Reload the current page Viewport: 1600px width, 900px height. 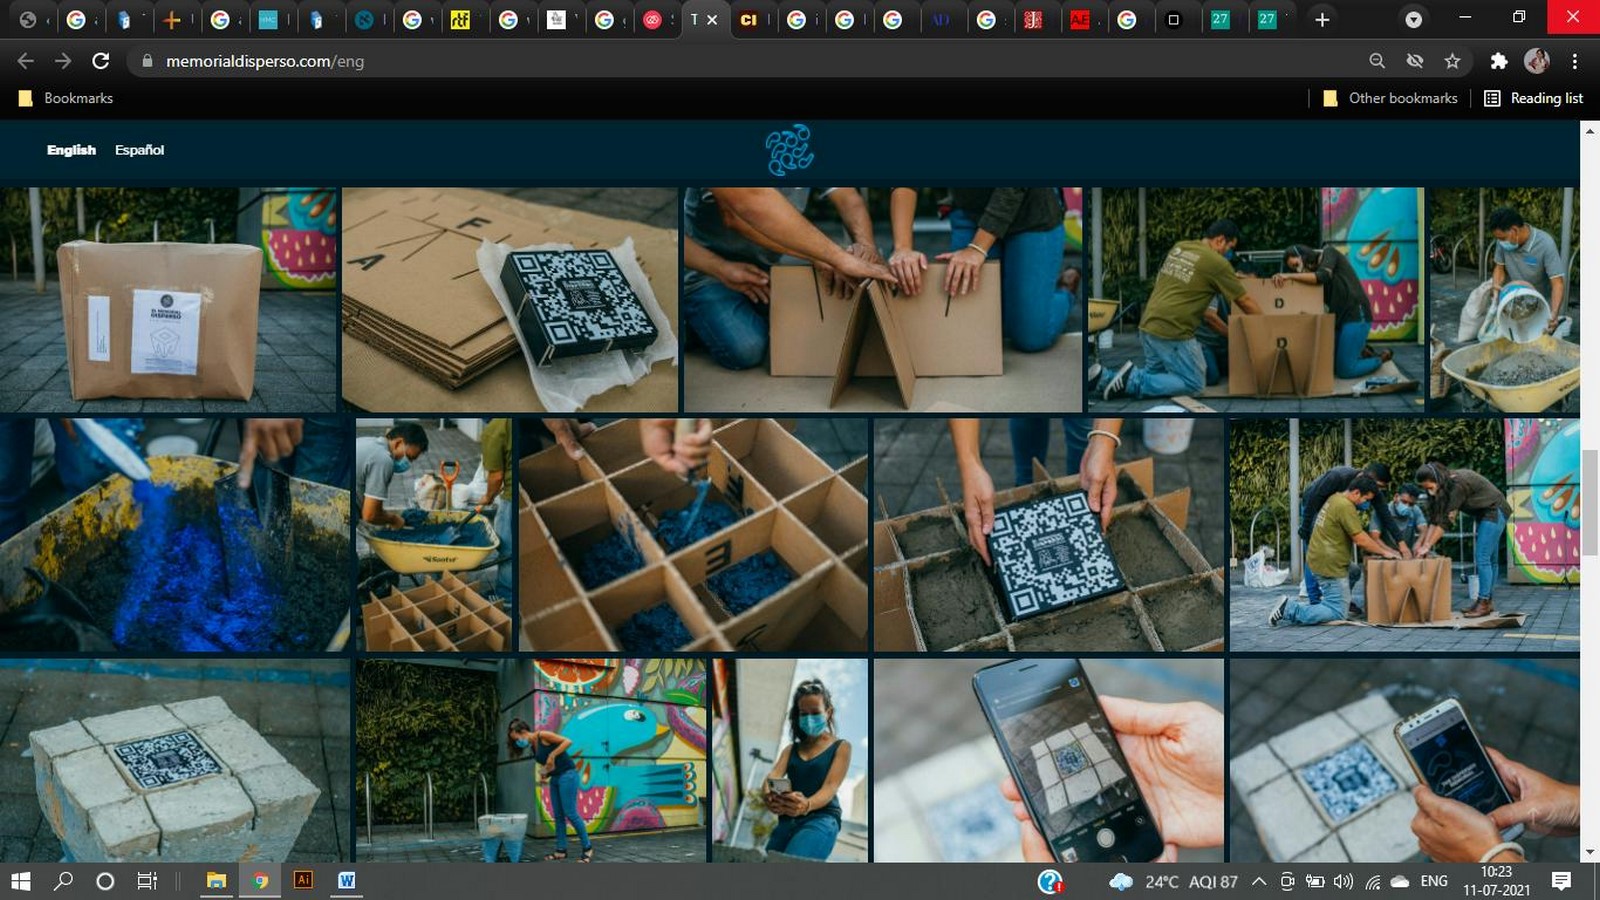pyautogui.click(x=100, y=61)
